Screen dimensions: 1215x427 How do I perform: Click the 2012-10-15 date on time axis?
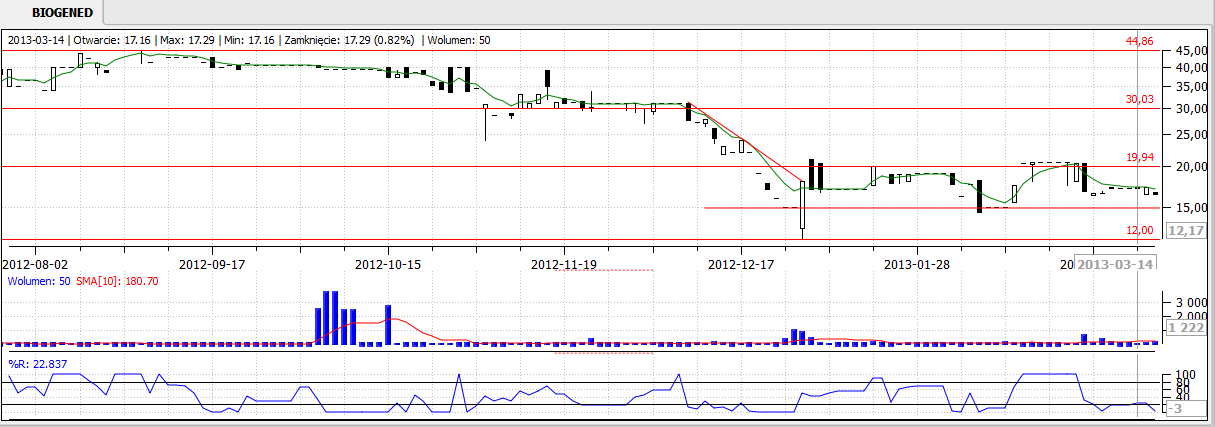tap(388, 264)
